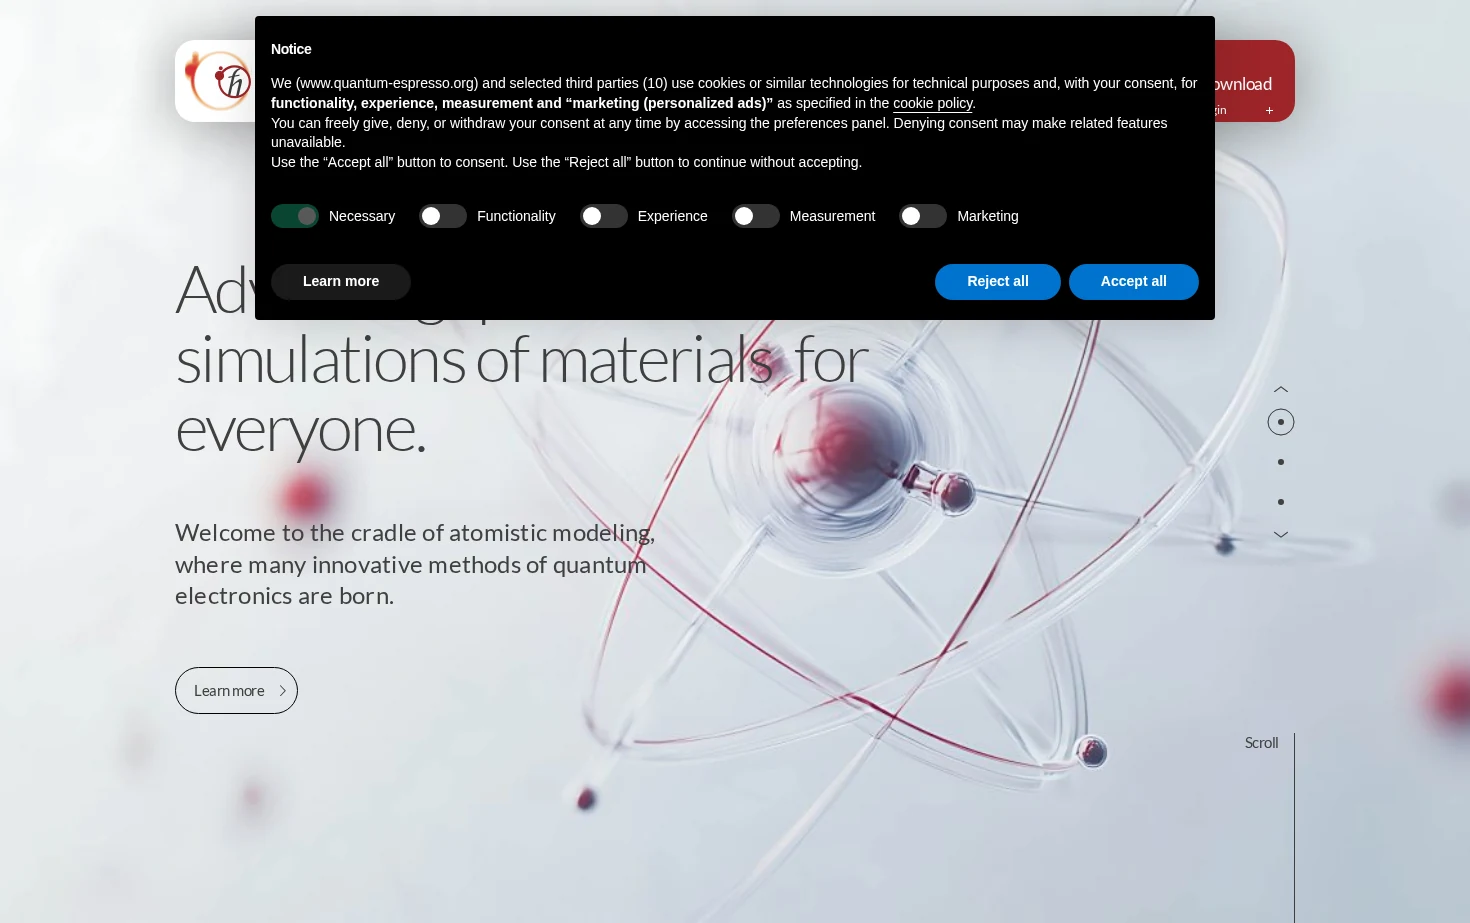Enable the Experience cookies switch

click(x=604, y=216)
